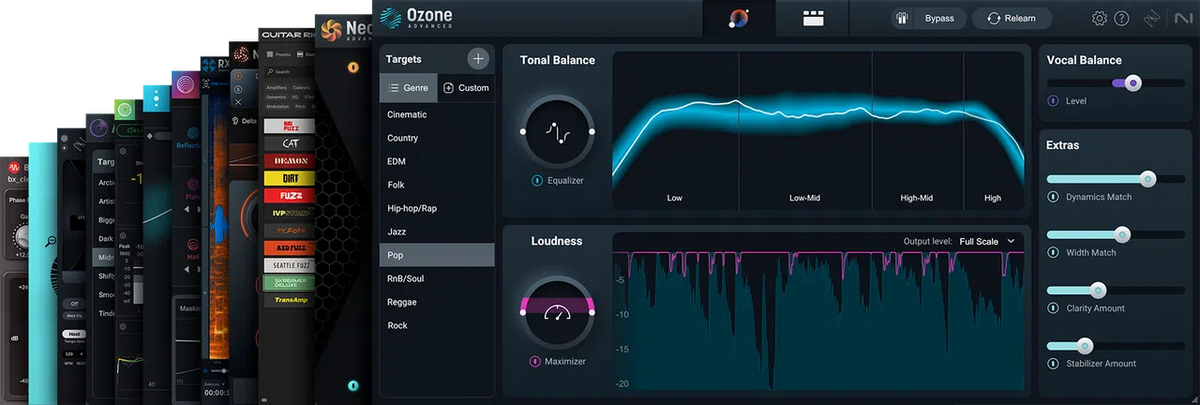Viewport: 1200px width, 405px height.
Task: Open the Output level Full Scale dropdown
Action: coord(987,241)
